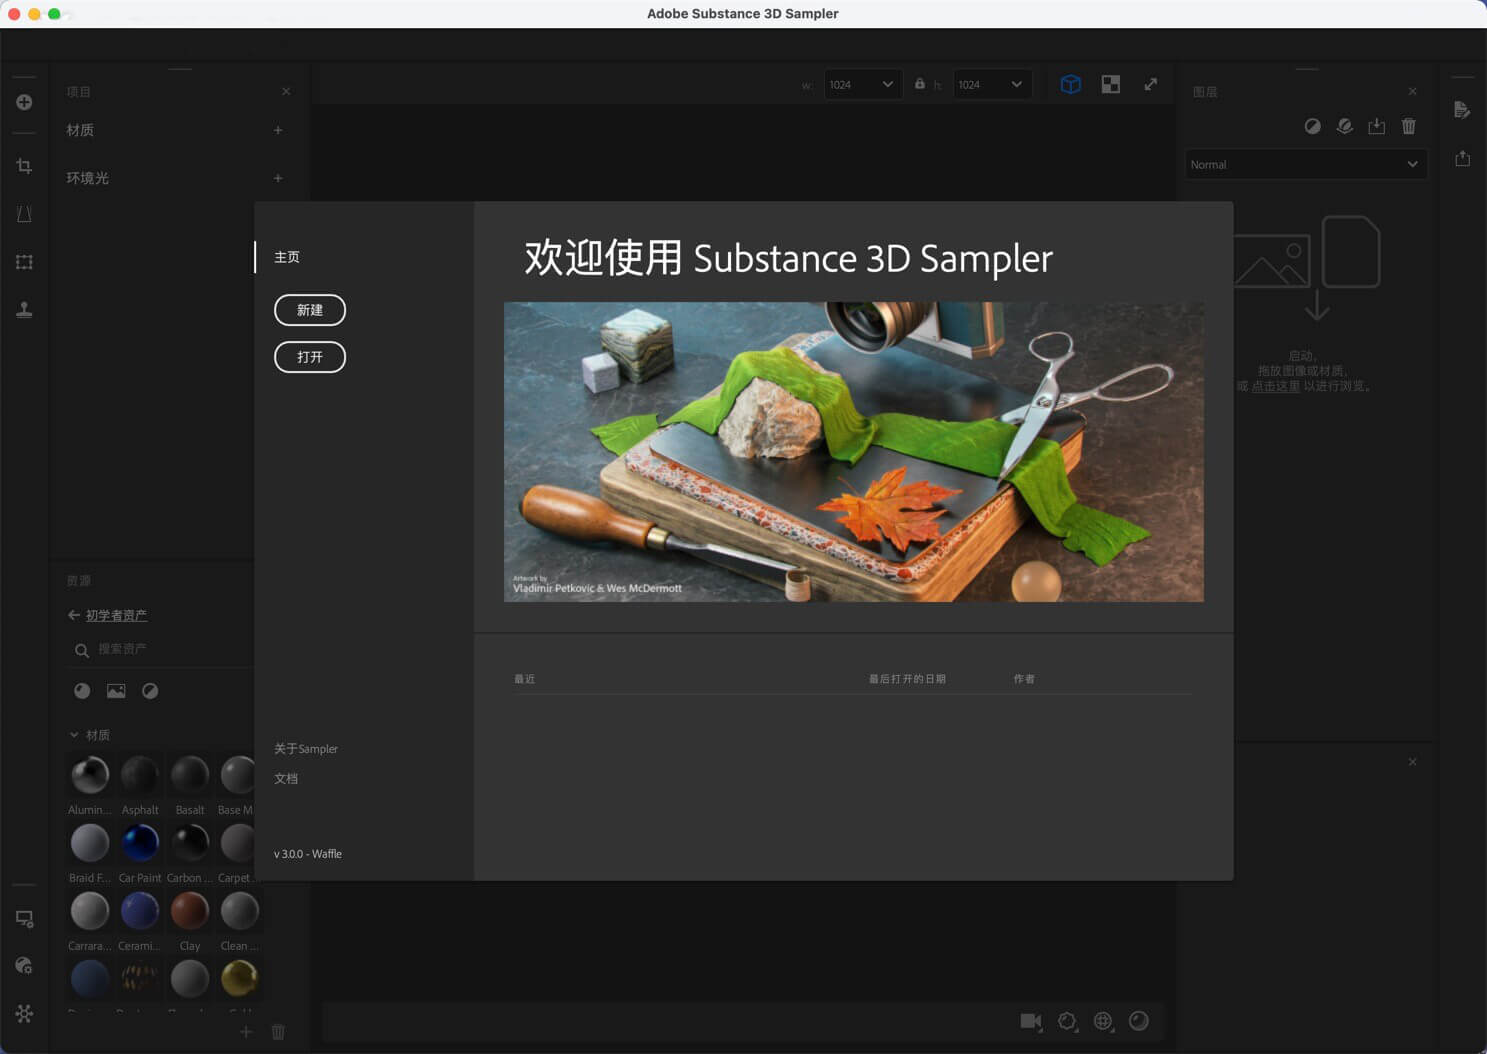Screen dimensions: 1487x1054
Task: Delete layer with trash icon in layers panel
Action: 1409,126
